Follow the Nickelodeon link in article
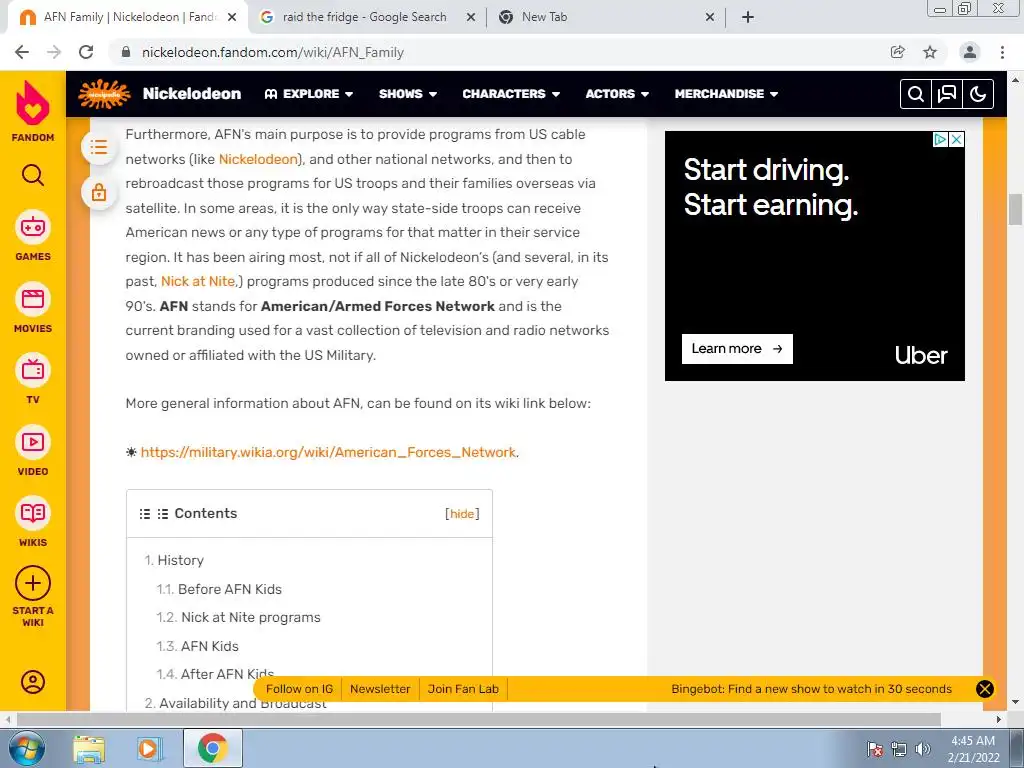1024x768 pixels. (x=258, y=159)
